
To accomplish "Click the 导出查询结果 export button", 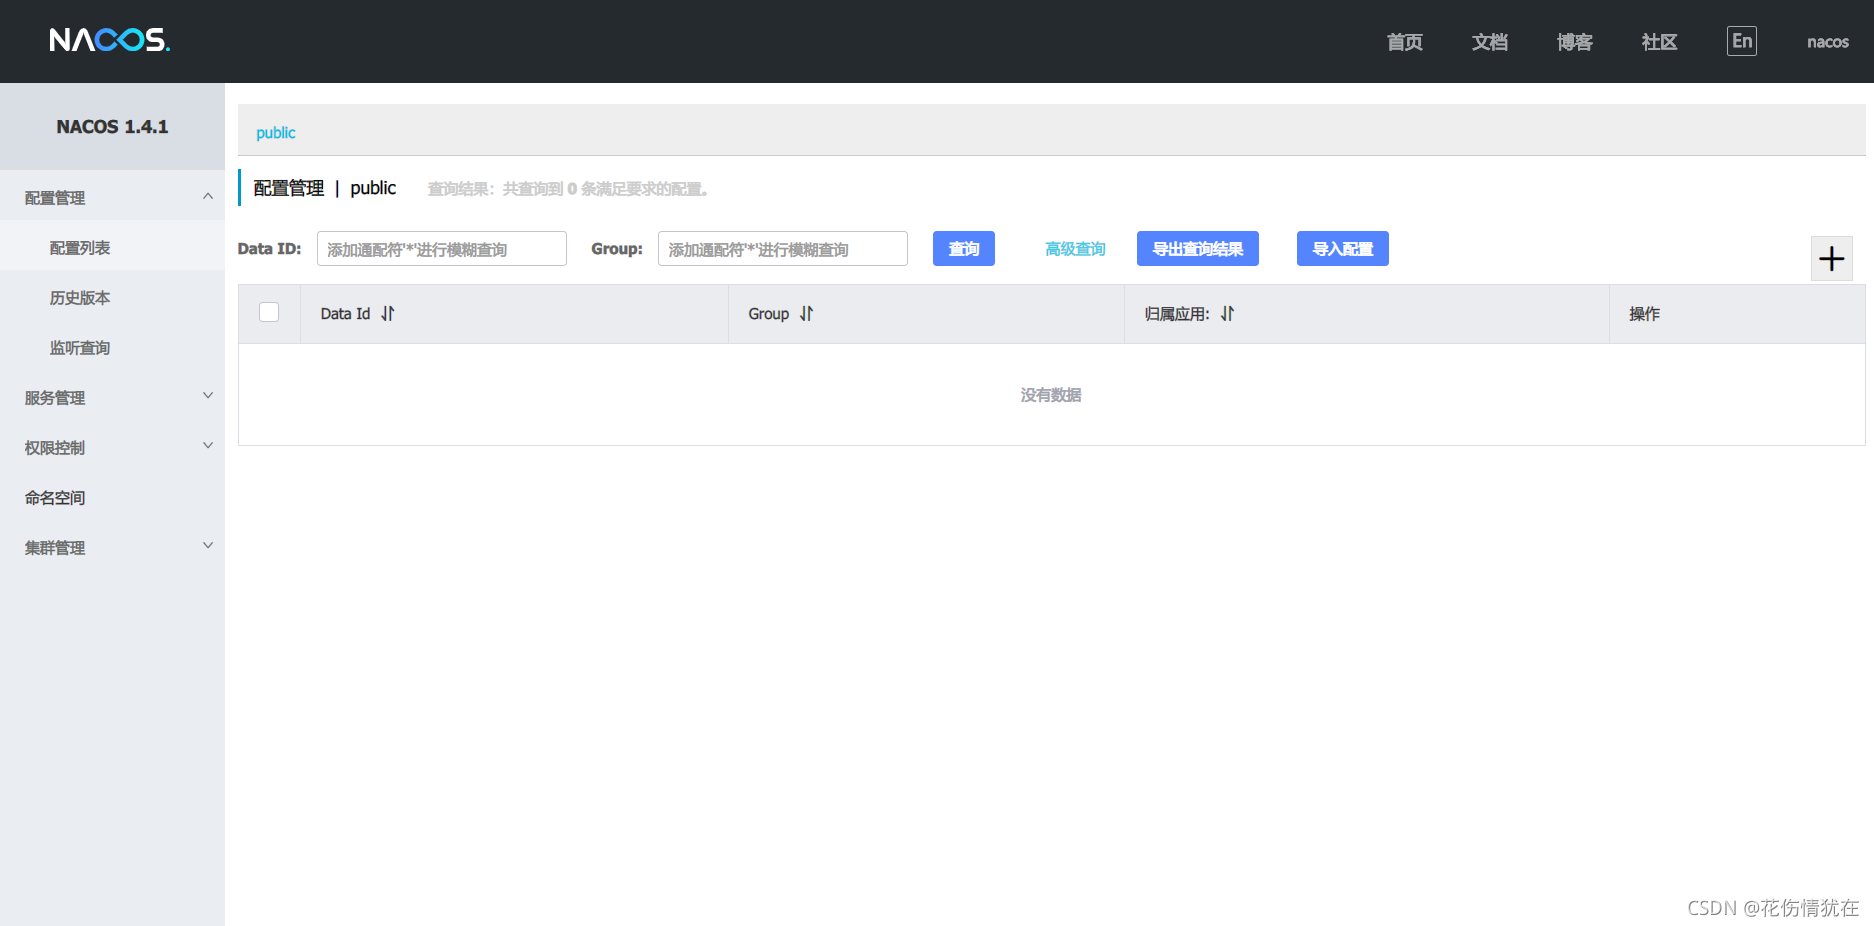I will click(x=1197, y=248).
